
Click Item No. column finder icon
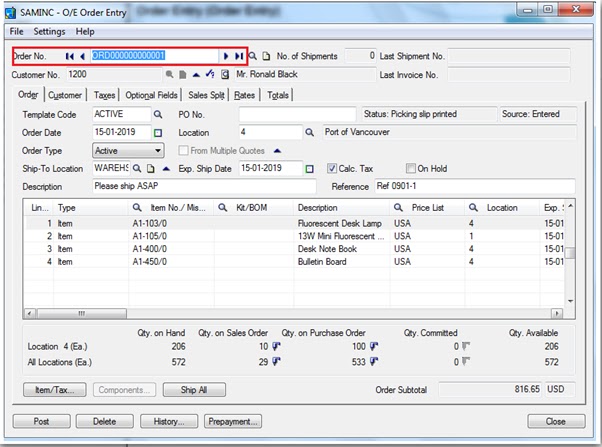coord(137,208)
